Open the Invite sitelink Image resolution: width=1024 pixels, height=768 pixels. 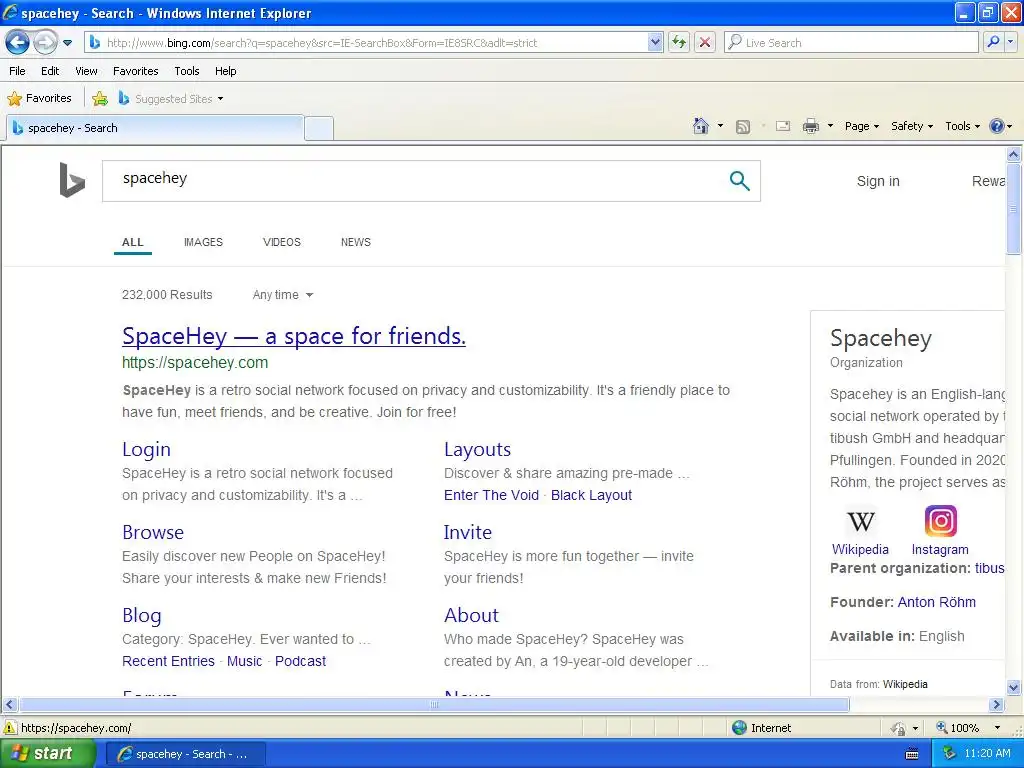pos(468,532)
